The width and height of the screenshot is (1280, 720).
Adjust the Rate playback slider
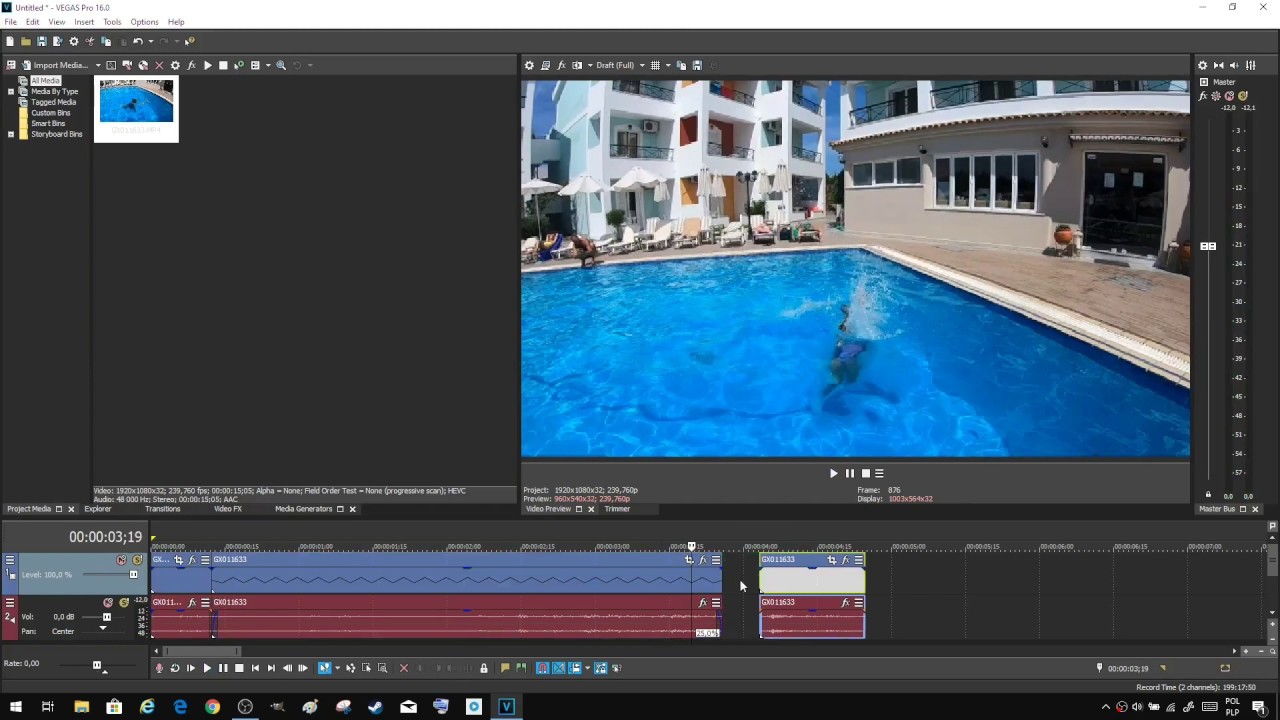tap(97, 664)
